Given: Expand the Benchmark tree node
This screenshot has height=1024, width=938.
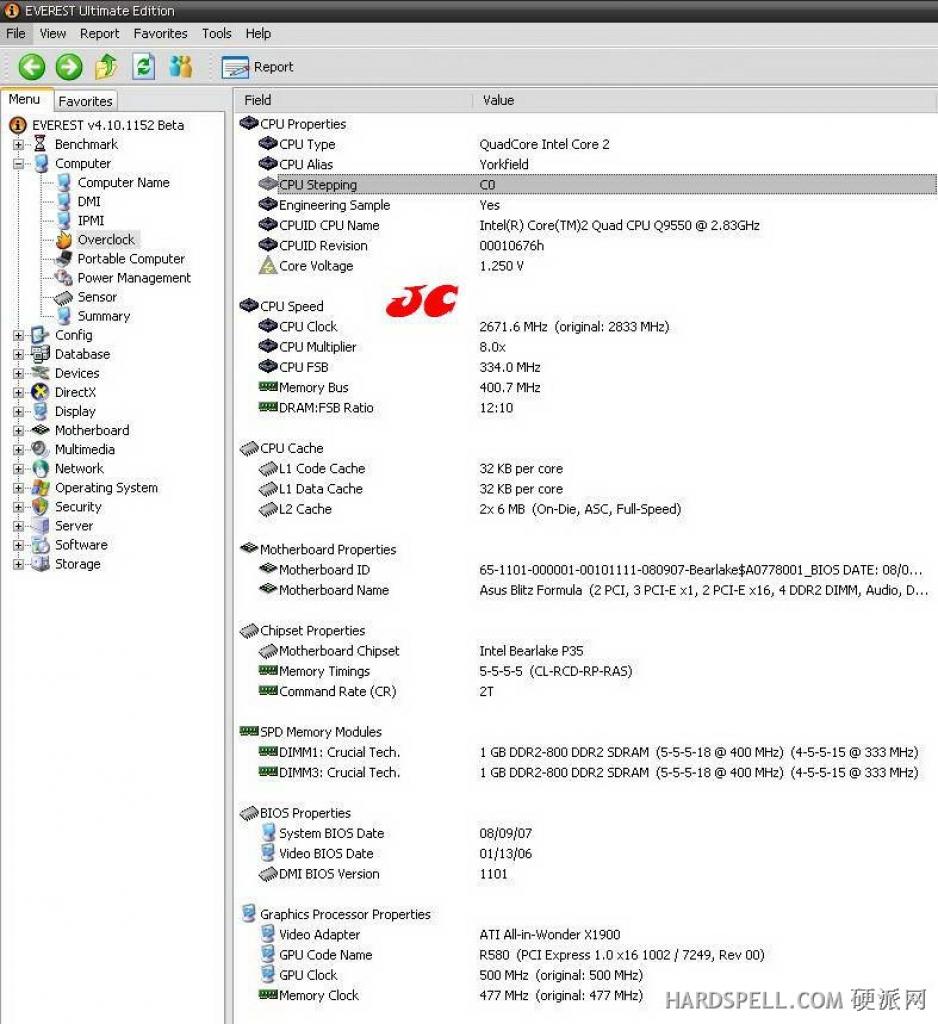Looking at the screenshot, I should tap(18, 144).
